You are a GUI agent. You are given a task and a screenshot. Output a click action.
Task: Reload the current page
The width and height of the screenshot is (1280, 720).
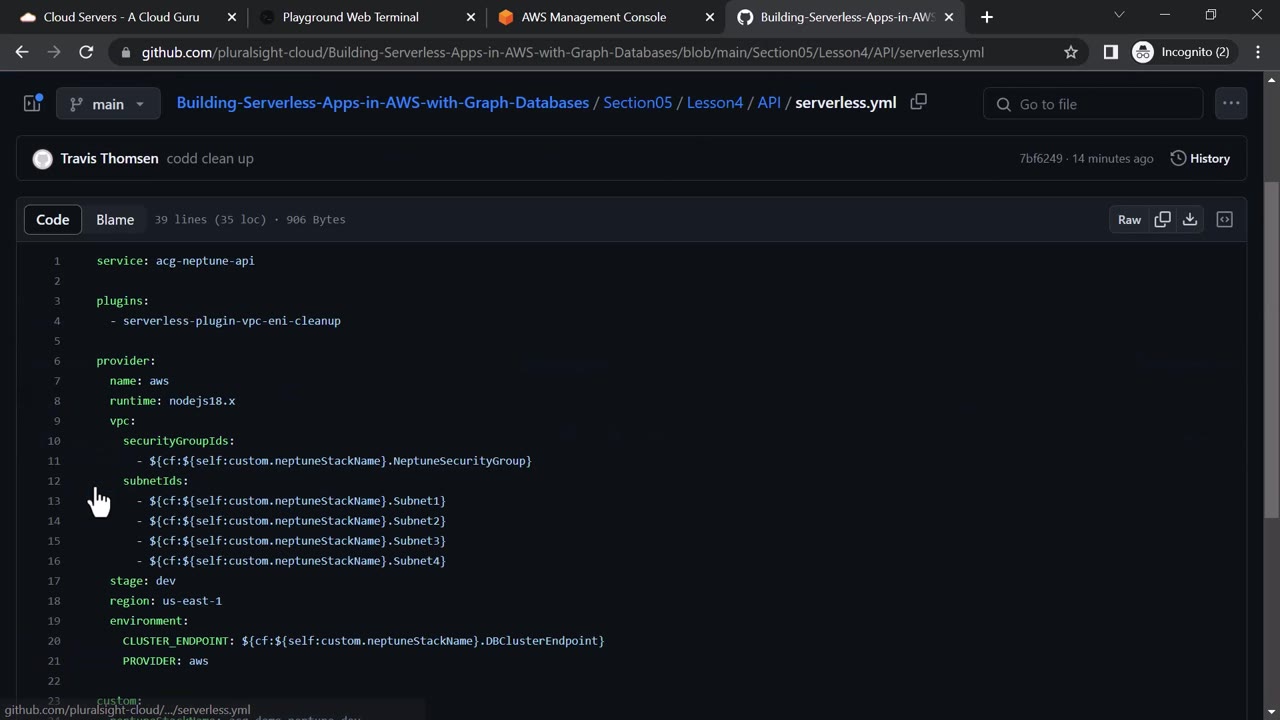86,52
